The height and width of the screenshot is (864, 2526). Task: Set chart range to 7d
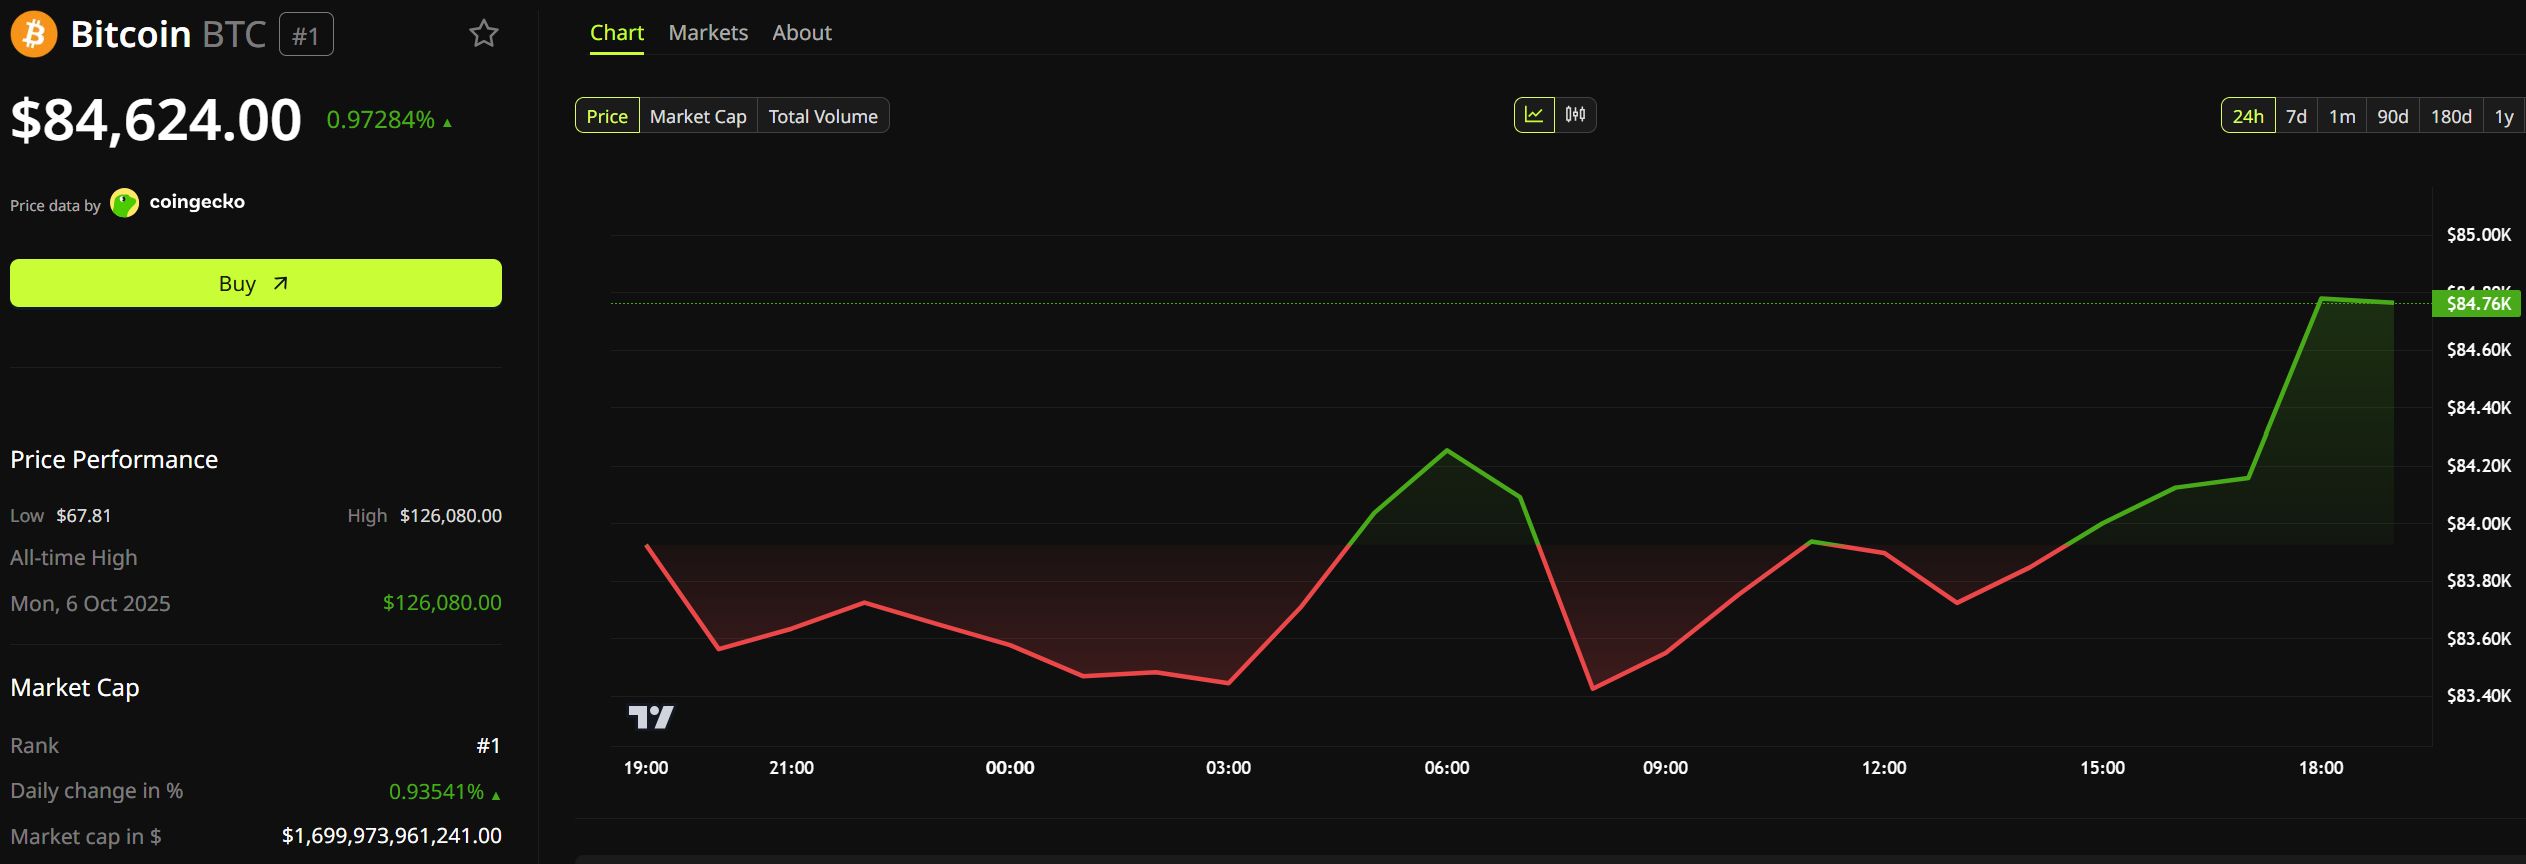(2296, 116)
